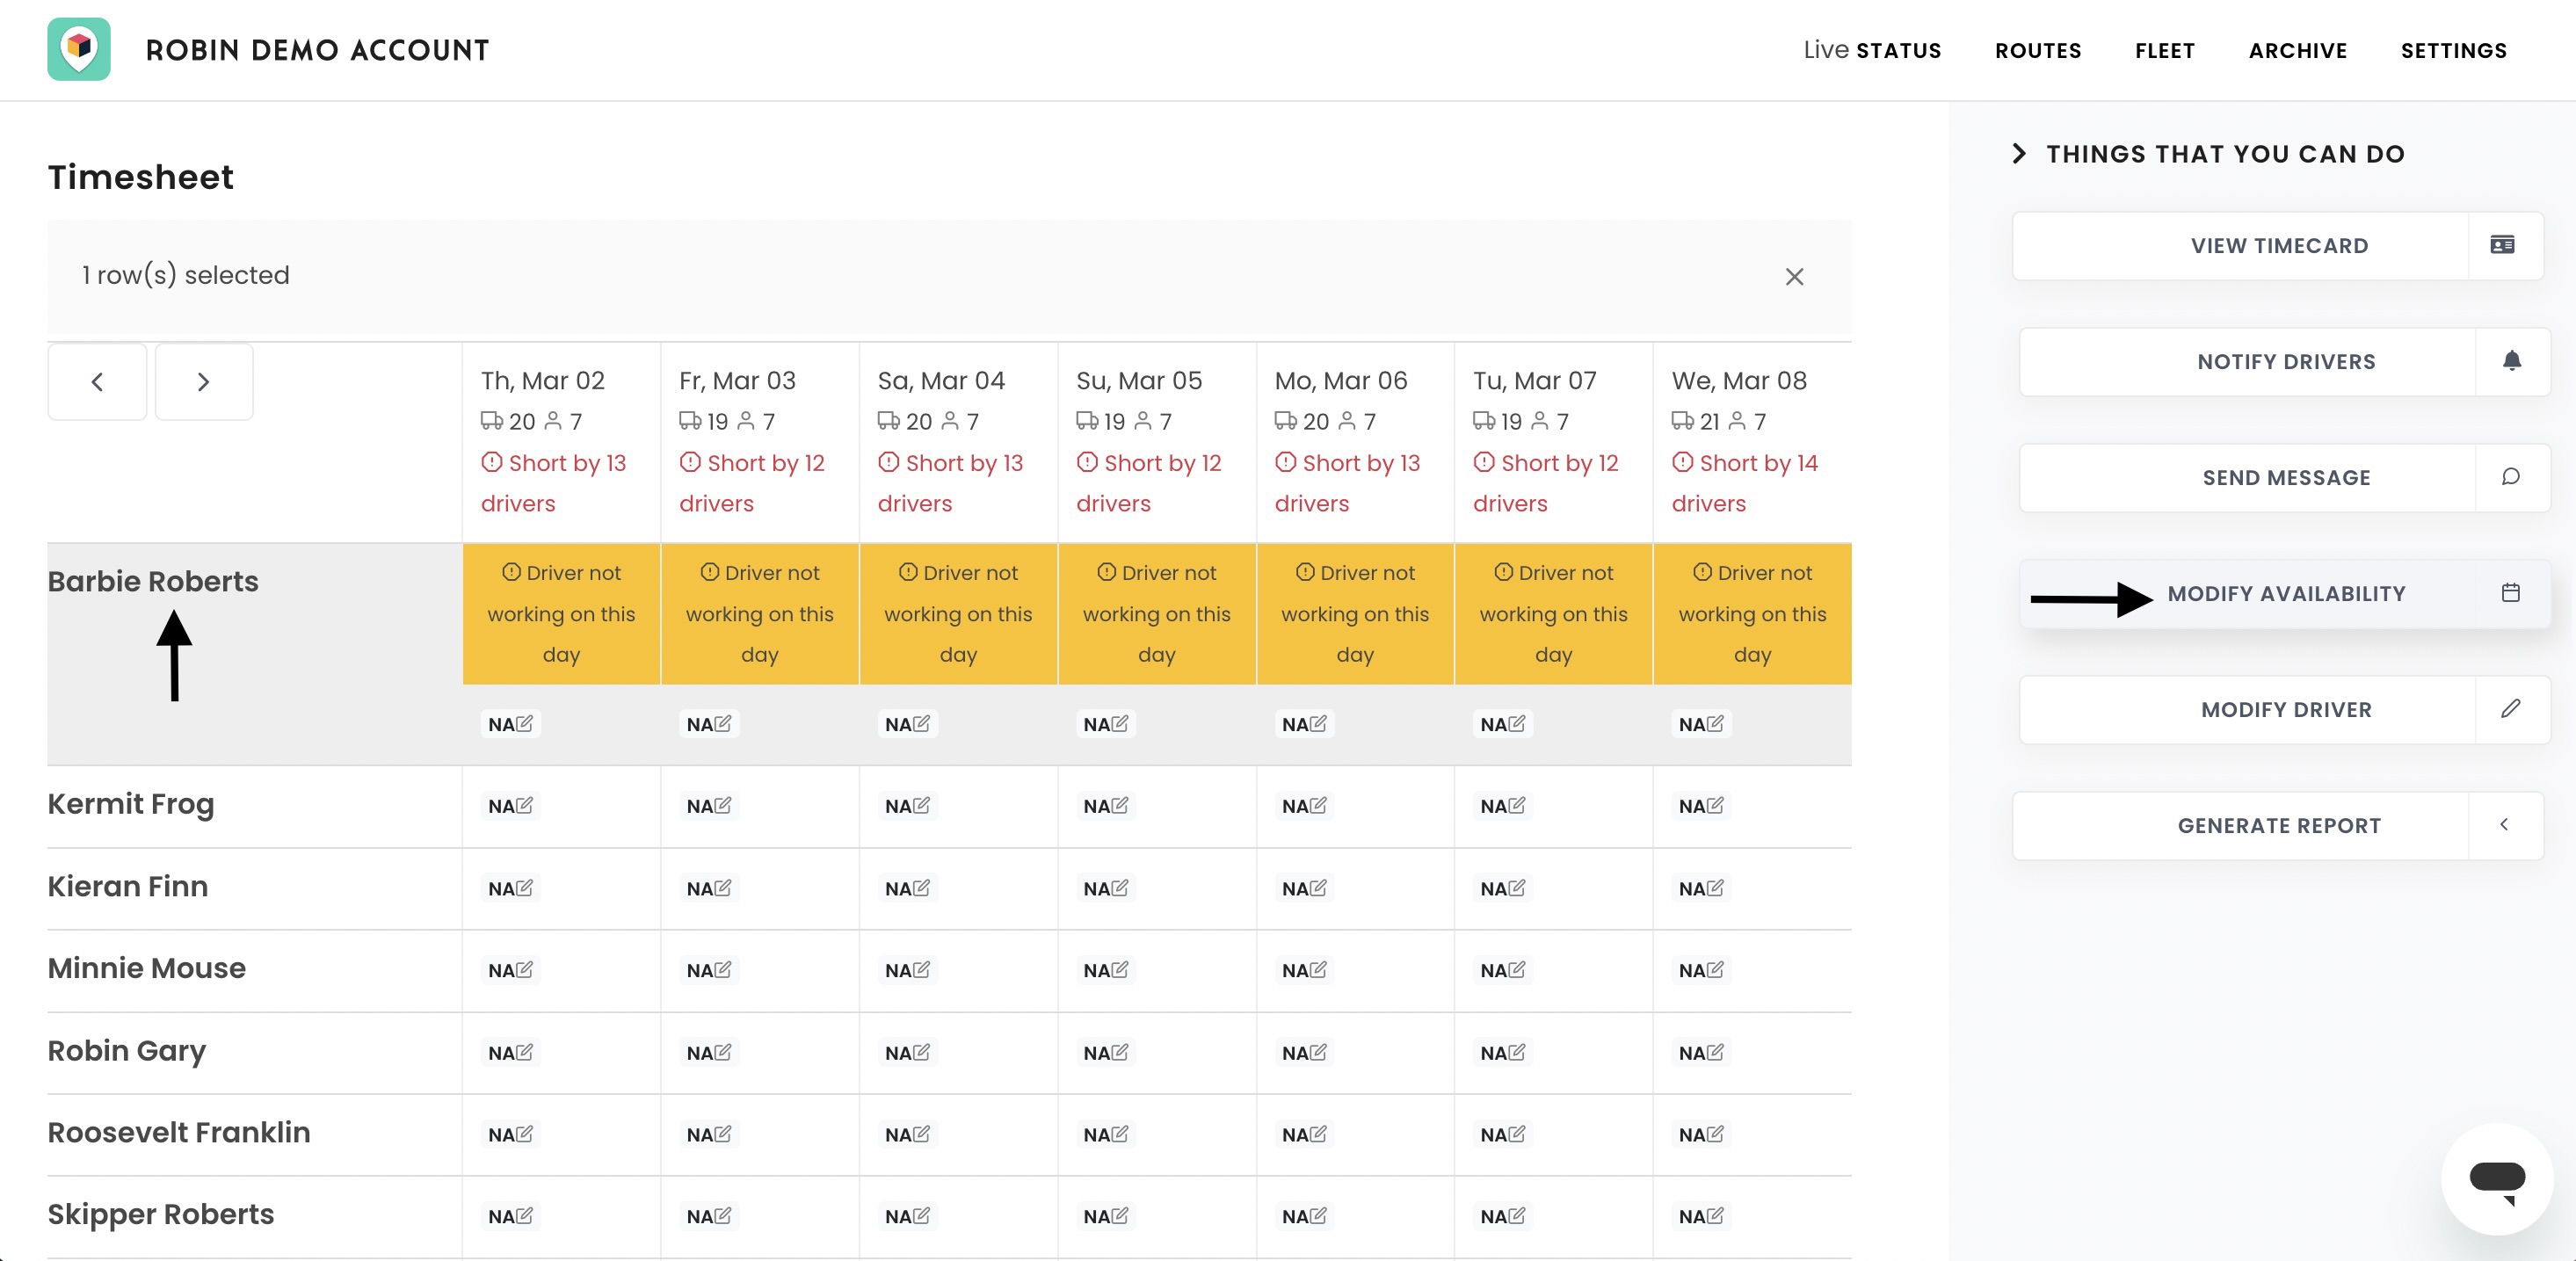Screen dimensions: 2576x1261
Task: Go to the next week in Timesheet
Action: click(x=204, y=382)
